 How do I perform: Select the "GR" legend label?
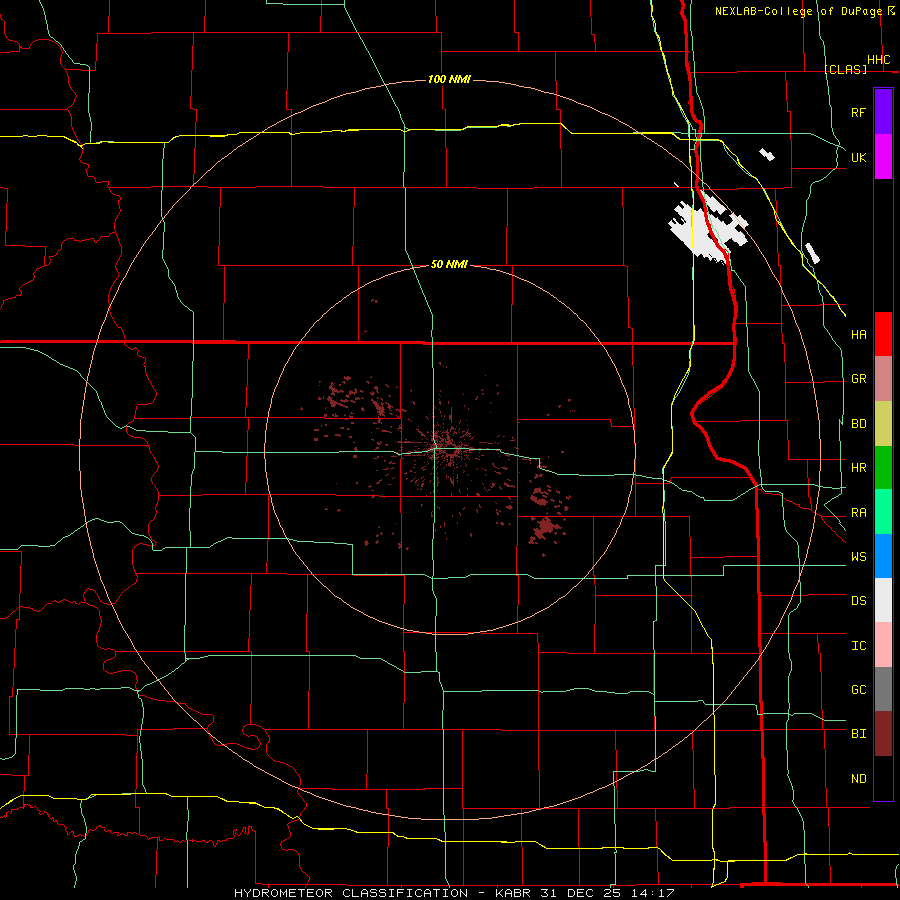(858, 379)
